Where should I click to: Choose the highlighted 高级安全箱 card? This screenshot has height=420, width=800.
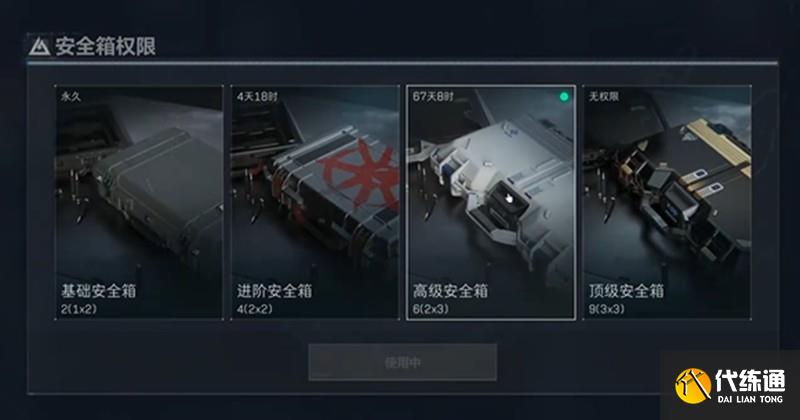point(491,203)
